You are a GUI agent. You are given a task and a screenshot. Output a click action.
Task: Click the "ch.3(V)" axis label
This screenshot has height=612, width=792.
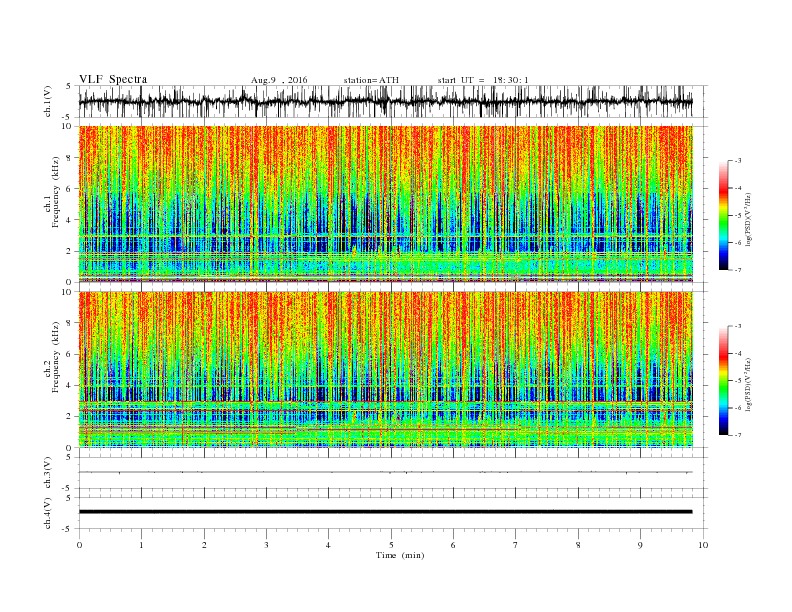pos(48,473)
